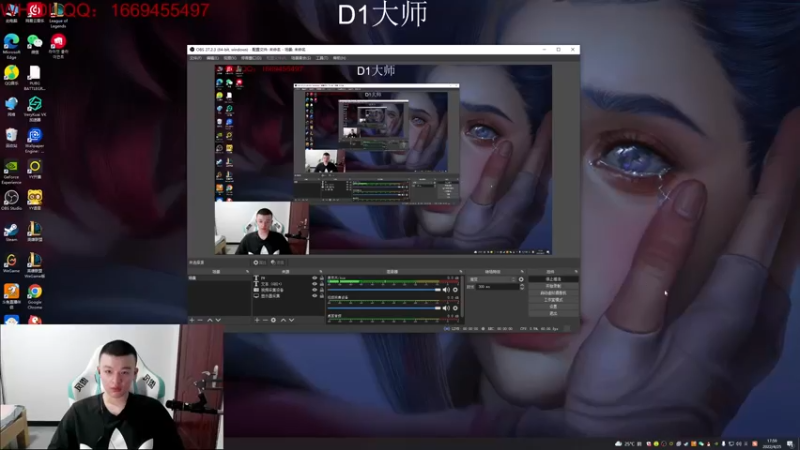Open the 滤镜 filters button above sources

click(x=278, y=262)
